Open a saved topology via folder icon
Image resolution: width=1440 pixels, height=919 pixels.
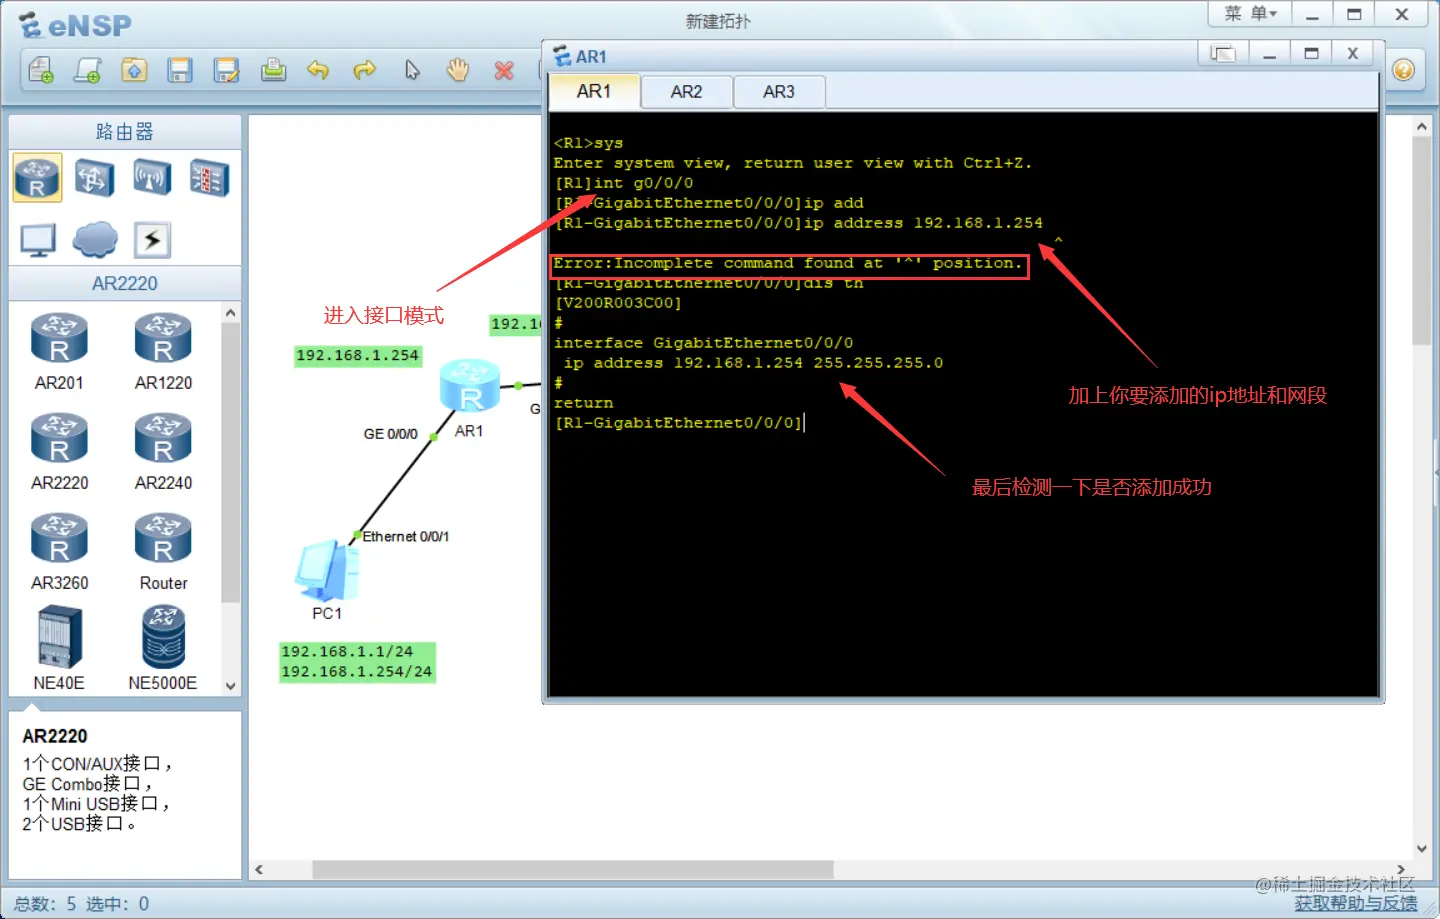pyautogui.click(x=134, y=70)
